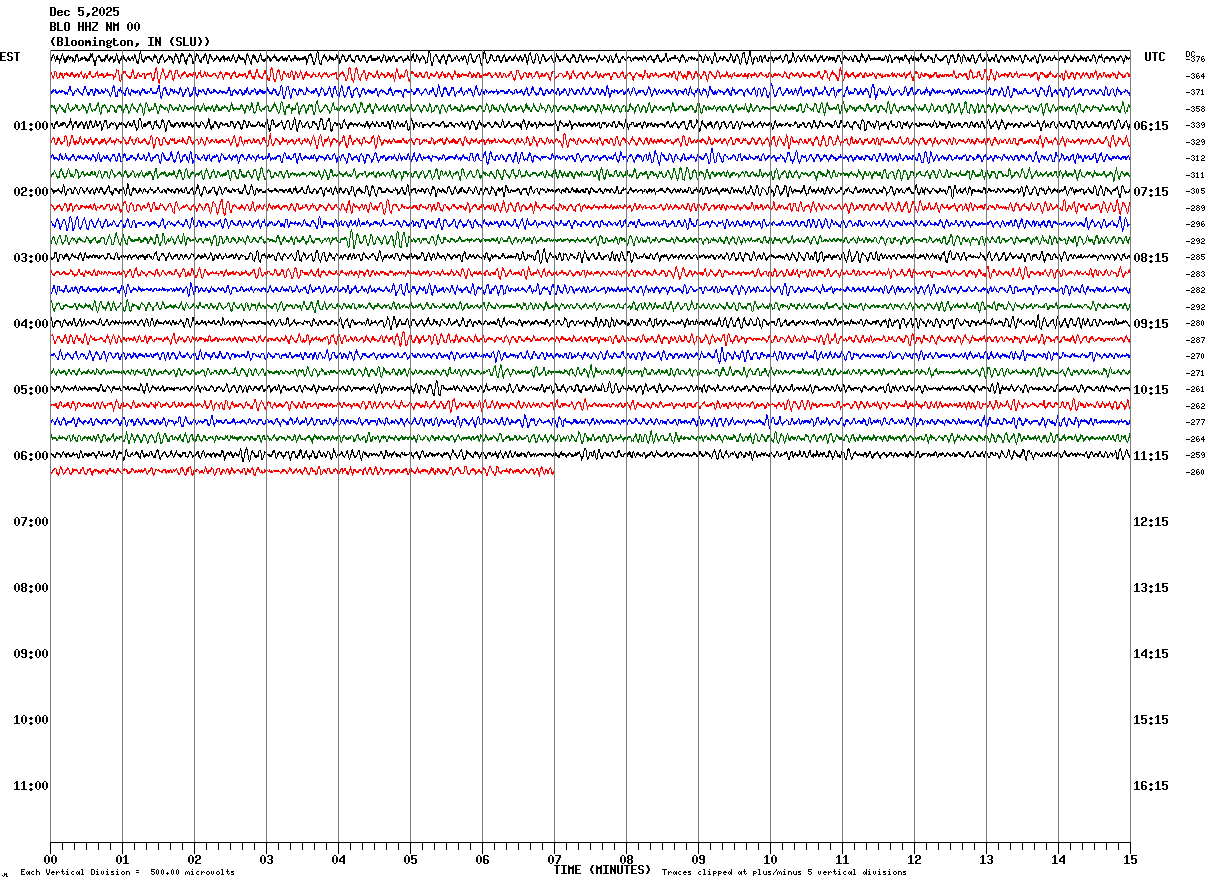
Task: Click the '04:00' EST hour label
Action: tap(31, 324)
